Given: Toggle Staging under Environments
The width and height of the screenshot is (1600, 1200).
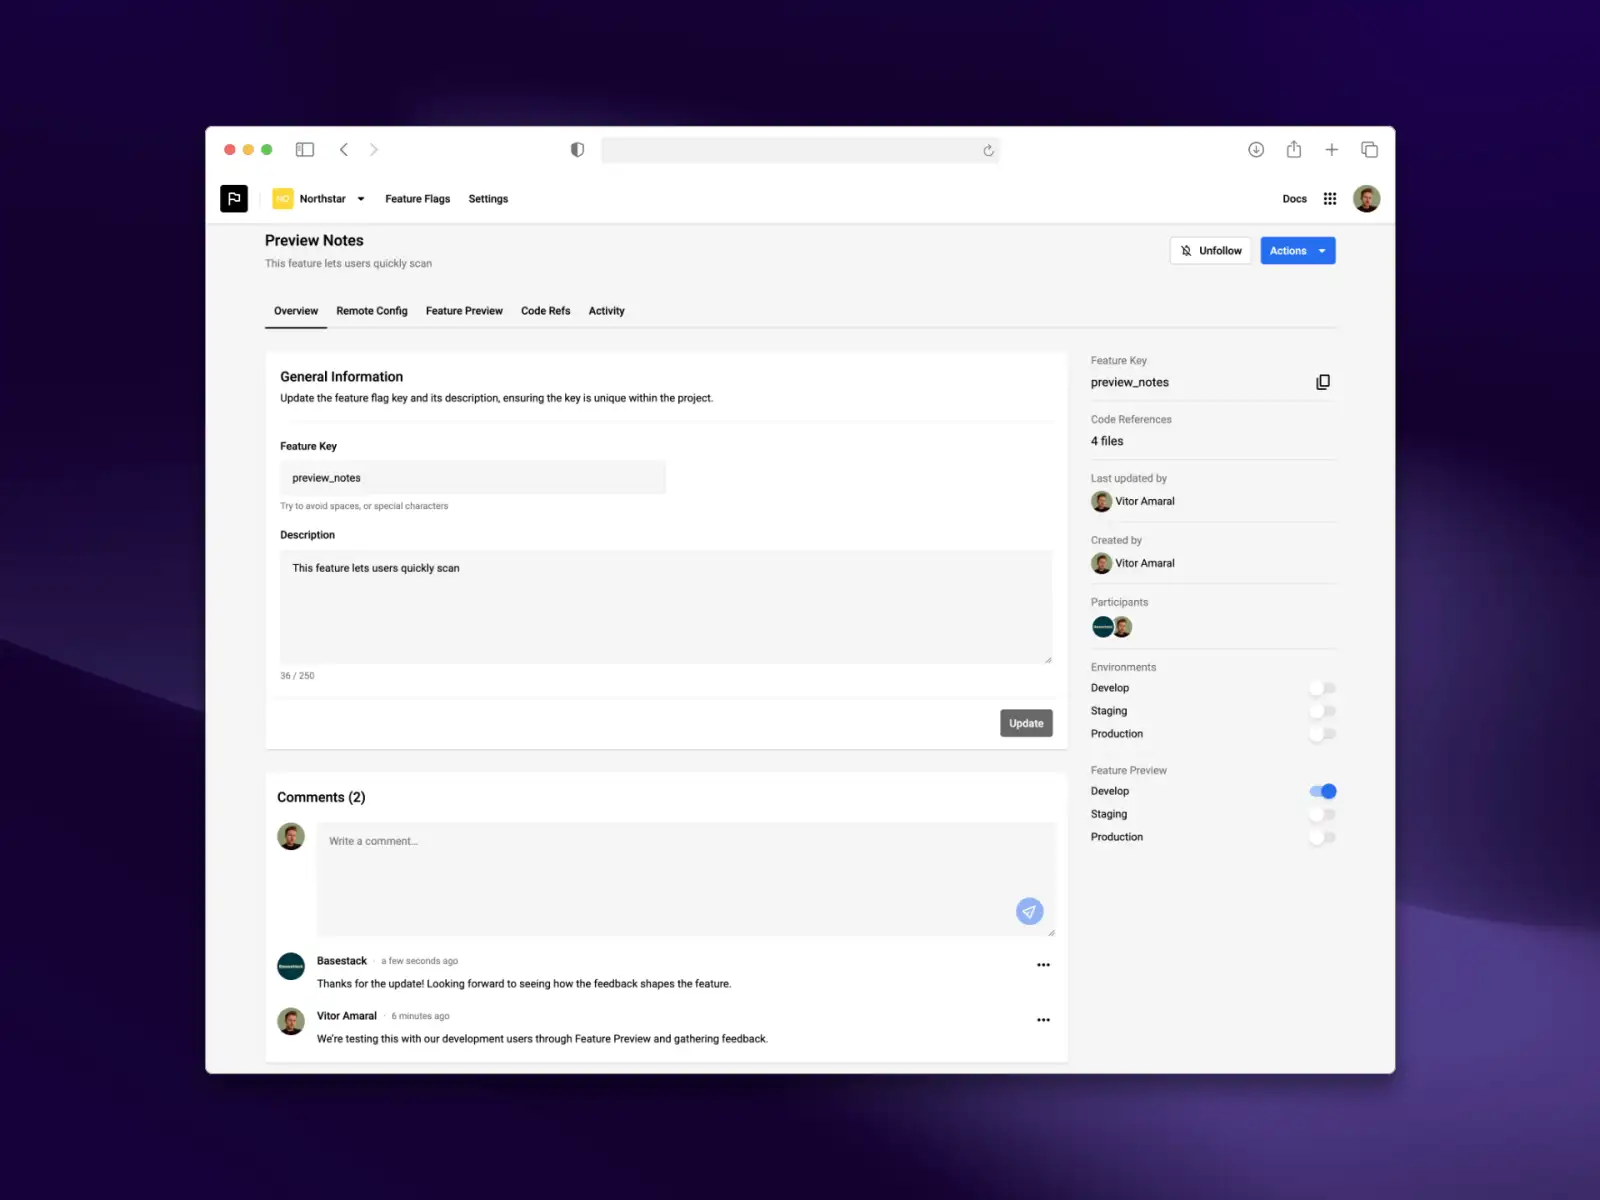Looking at the screenshot, I should click(1322, 711).
